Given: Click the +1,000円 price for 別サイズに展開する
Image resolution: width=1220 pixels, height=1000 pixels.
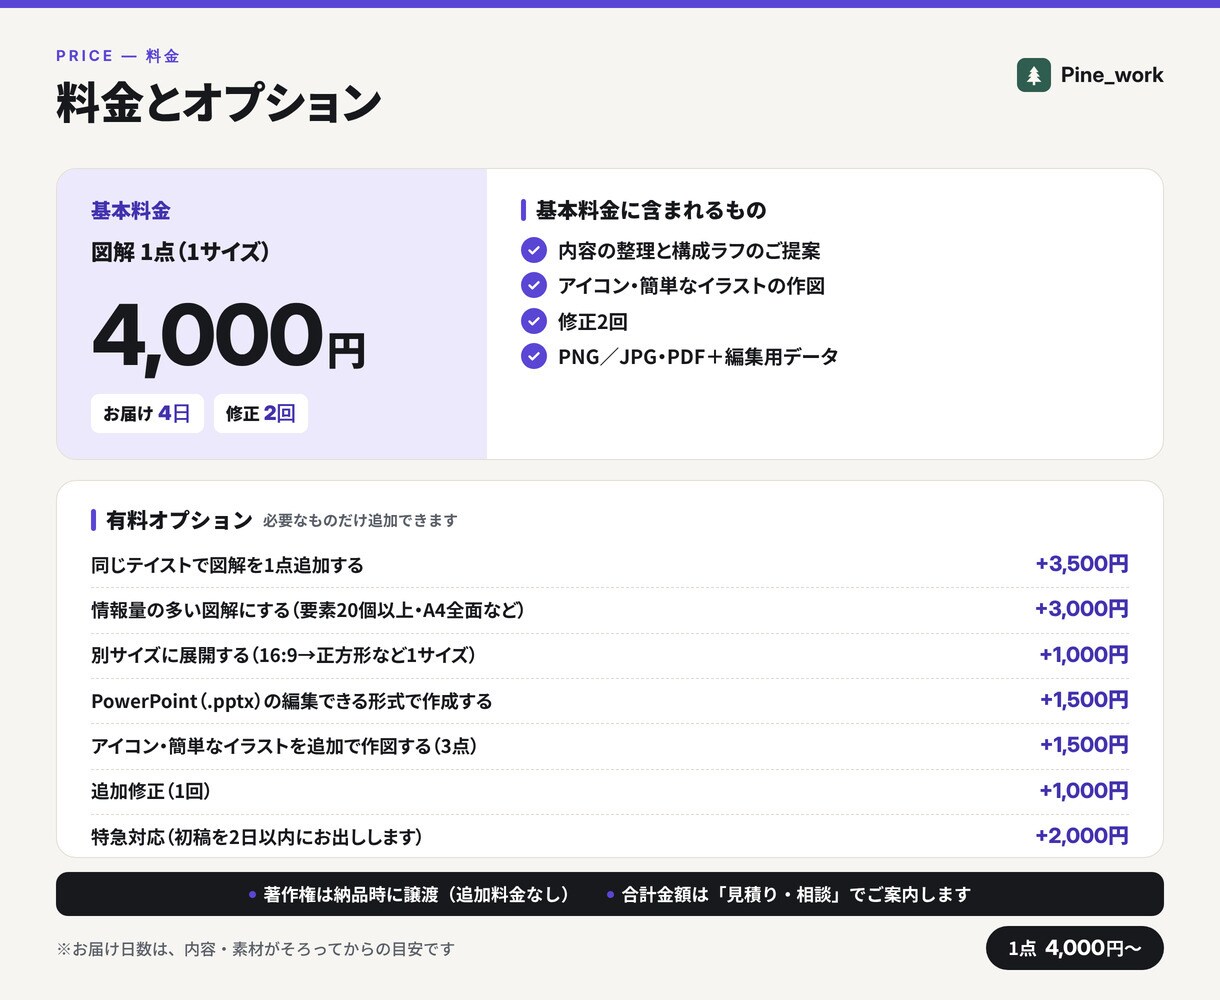Looking at the screenshot, I should [x=1084, y=655].
